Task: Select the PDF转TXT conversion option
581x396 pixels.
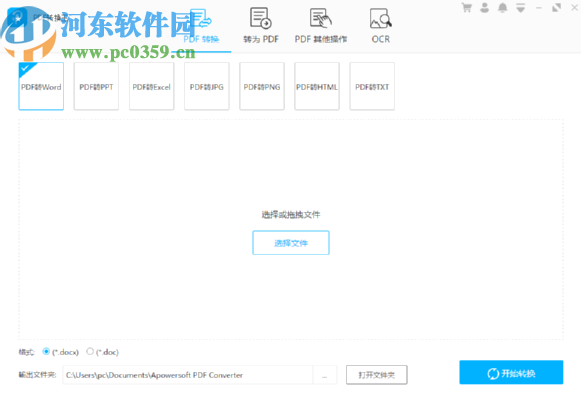Action: [x=372, y=86]
